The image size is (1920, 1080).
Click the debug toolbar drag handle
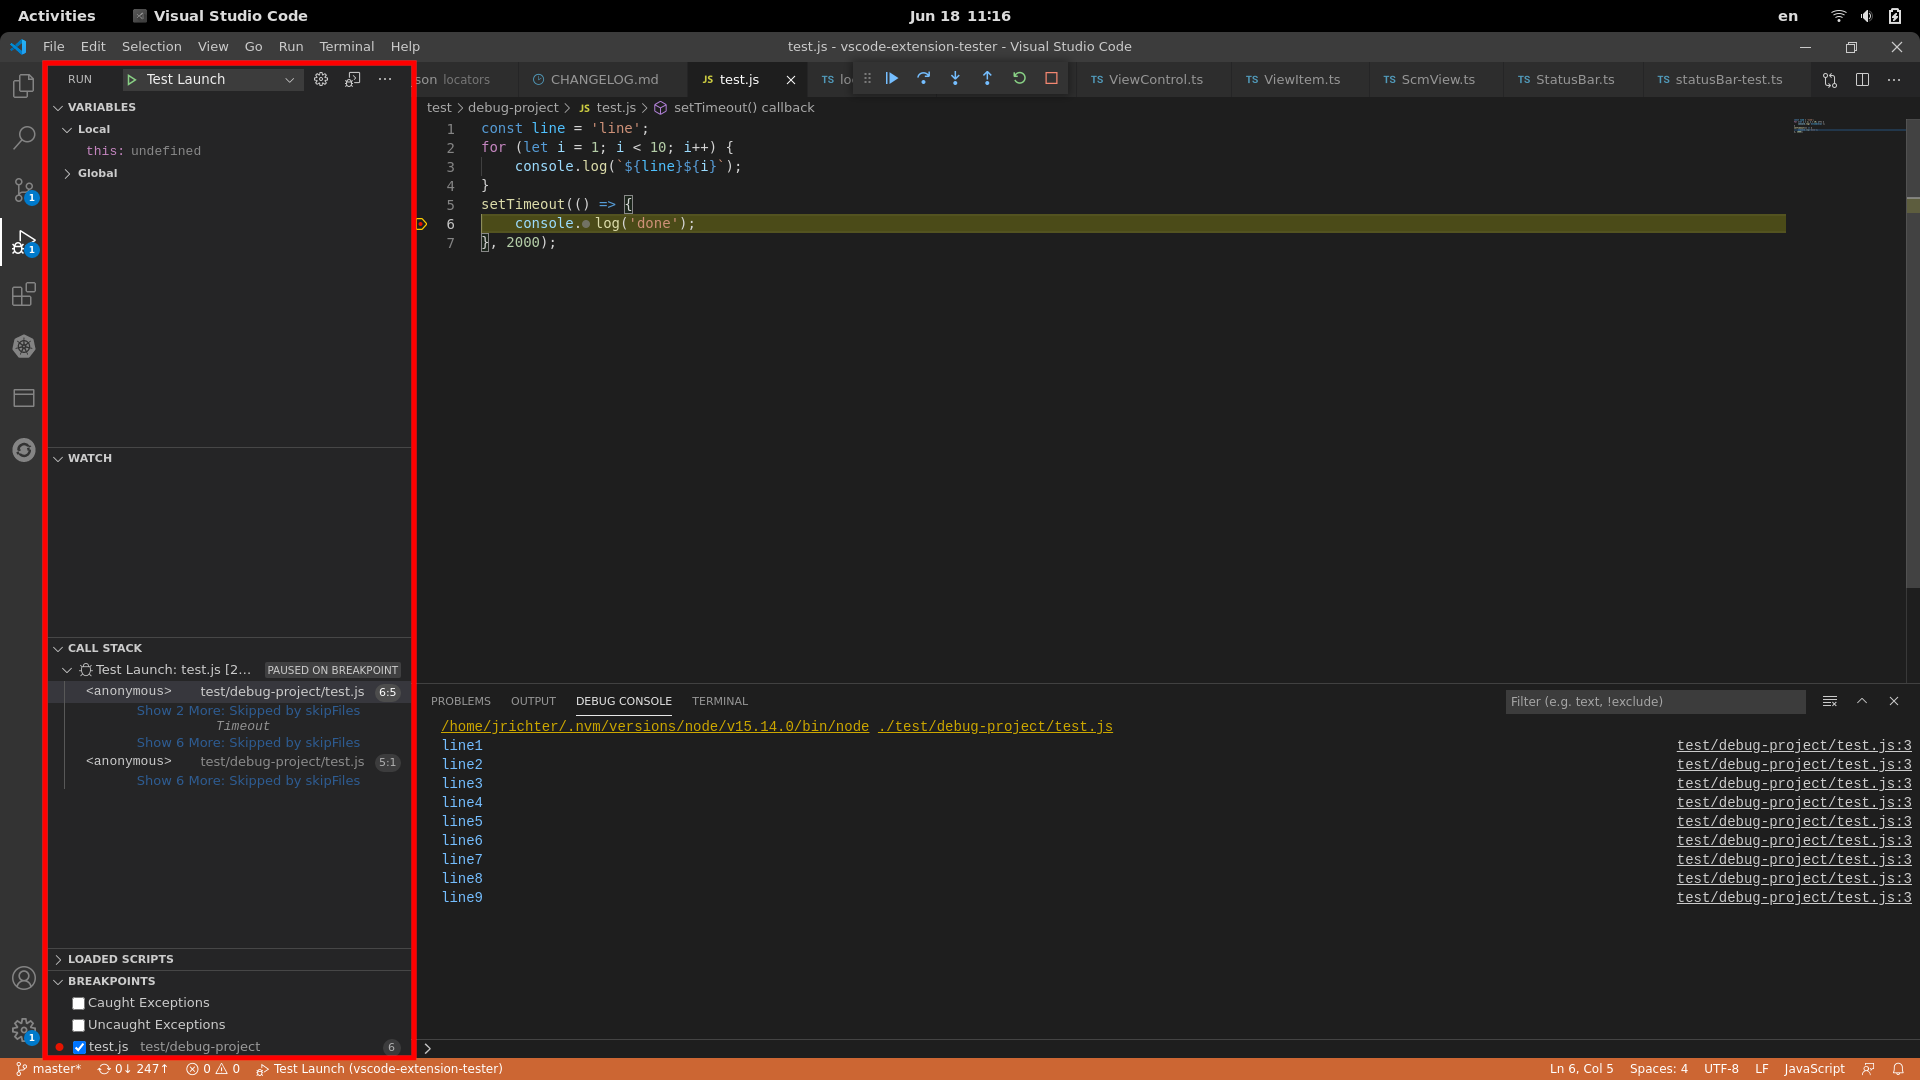click(867, 78)
